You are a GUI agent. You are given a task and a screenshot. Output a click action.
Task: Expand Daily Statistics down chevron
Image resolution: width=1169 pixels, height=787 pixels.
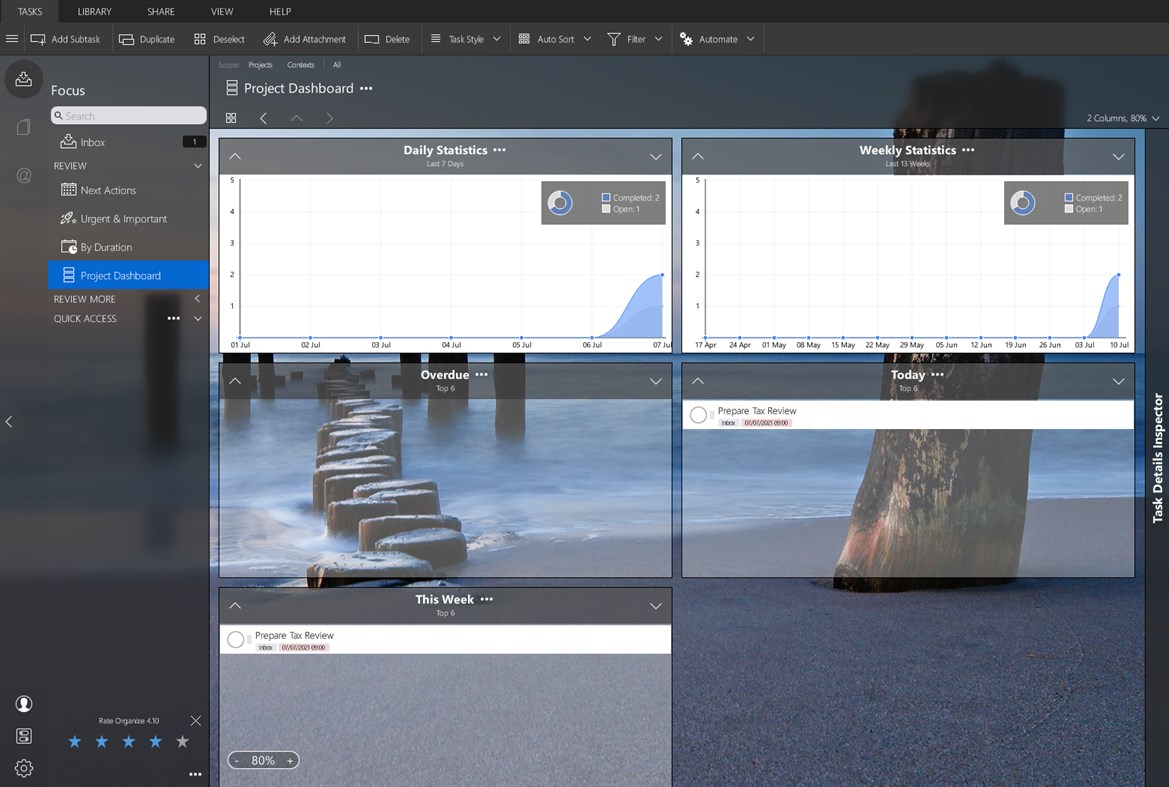tap(655, 157)
